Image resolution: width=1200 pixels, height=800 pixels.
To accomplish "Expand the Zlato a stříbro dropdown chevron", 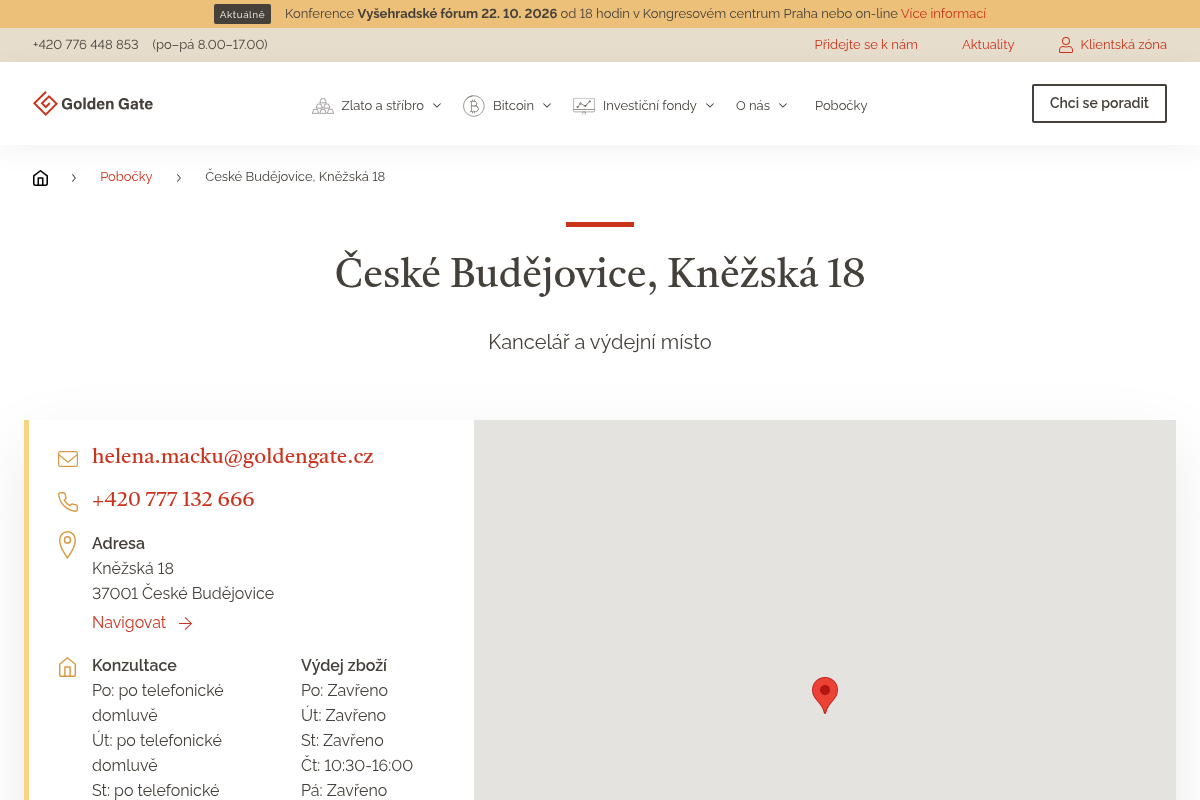I will pos(437,105).
